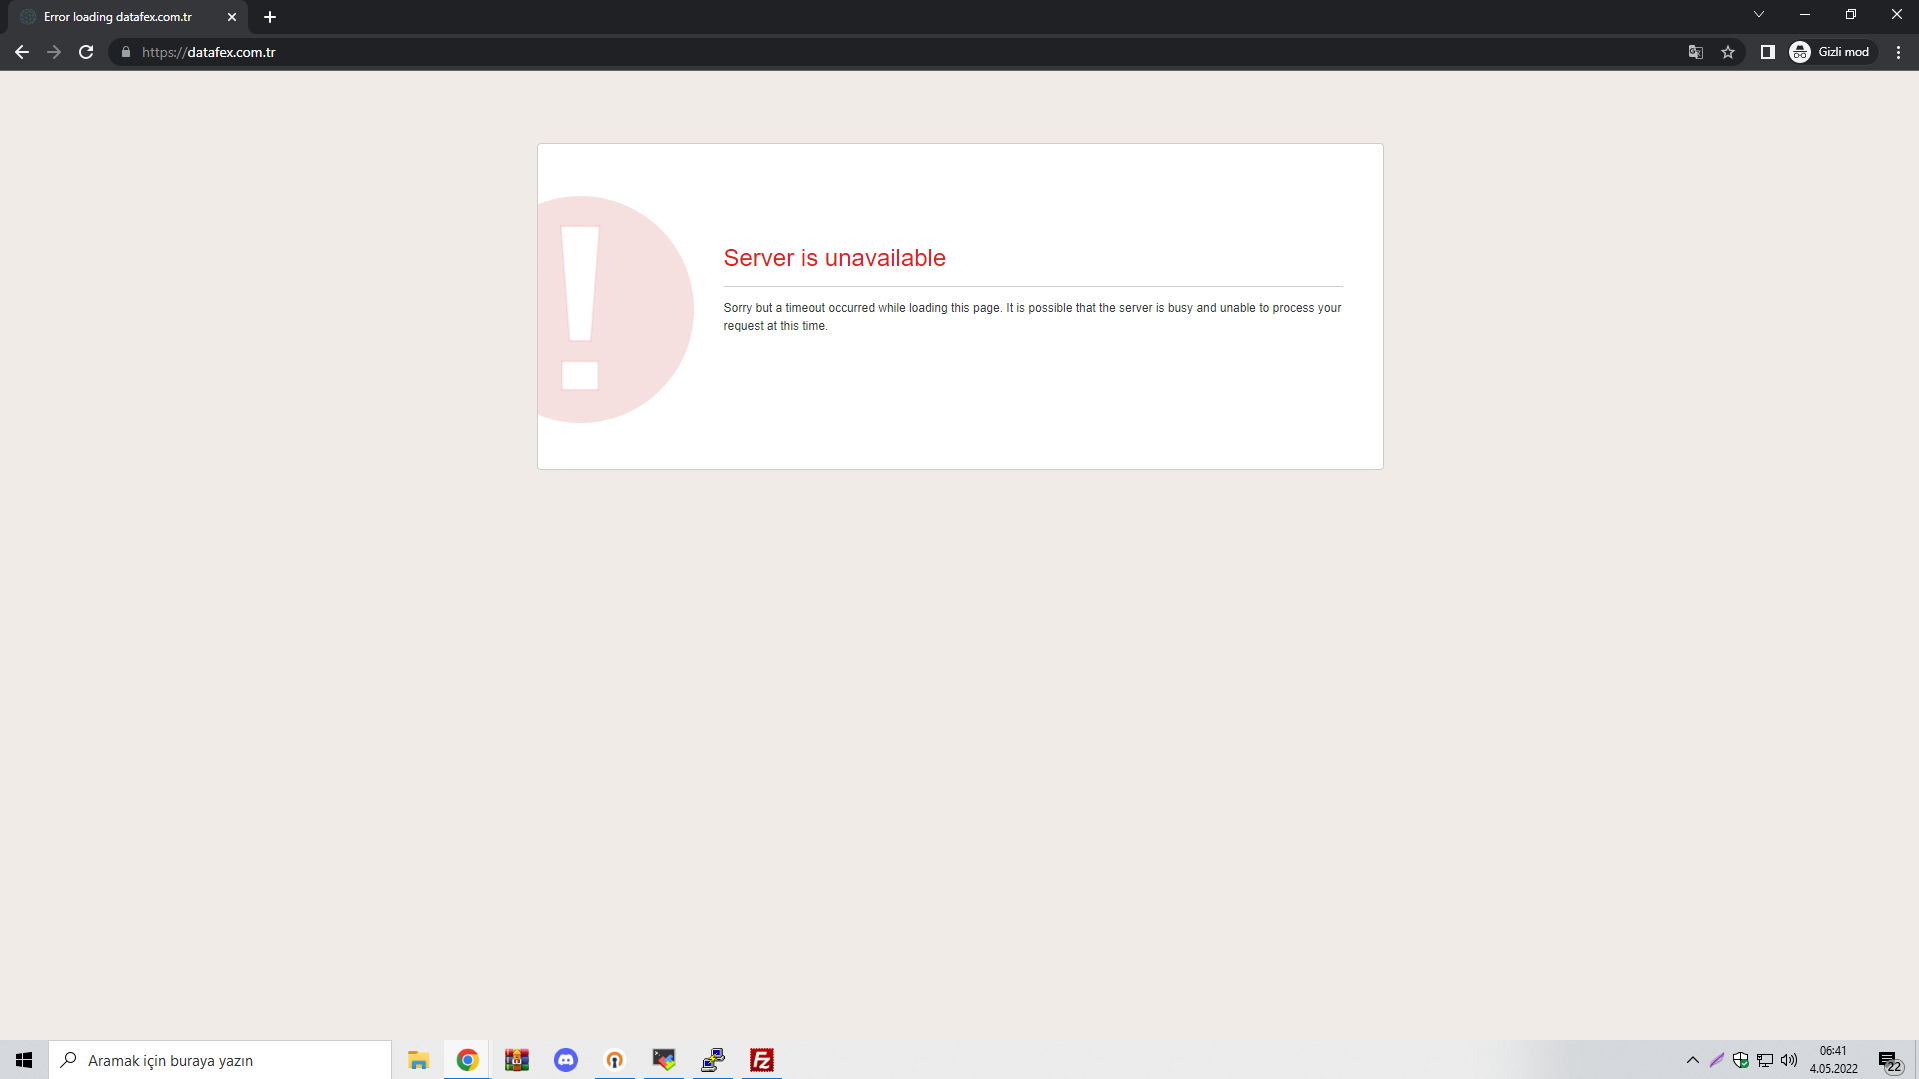Image resolution: width=1919 pixels, height=1079 pixels.
Task: Open a new tab with the plus button
Action: point(270,17)
